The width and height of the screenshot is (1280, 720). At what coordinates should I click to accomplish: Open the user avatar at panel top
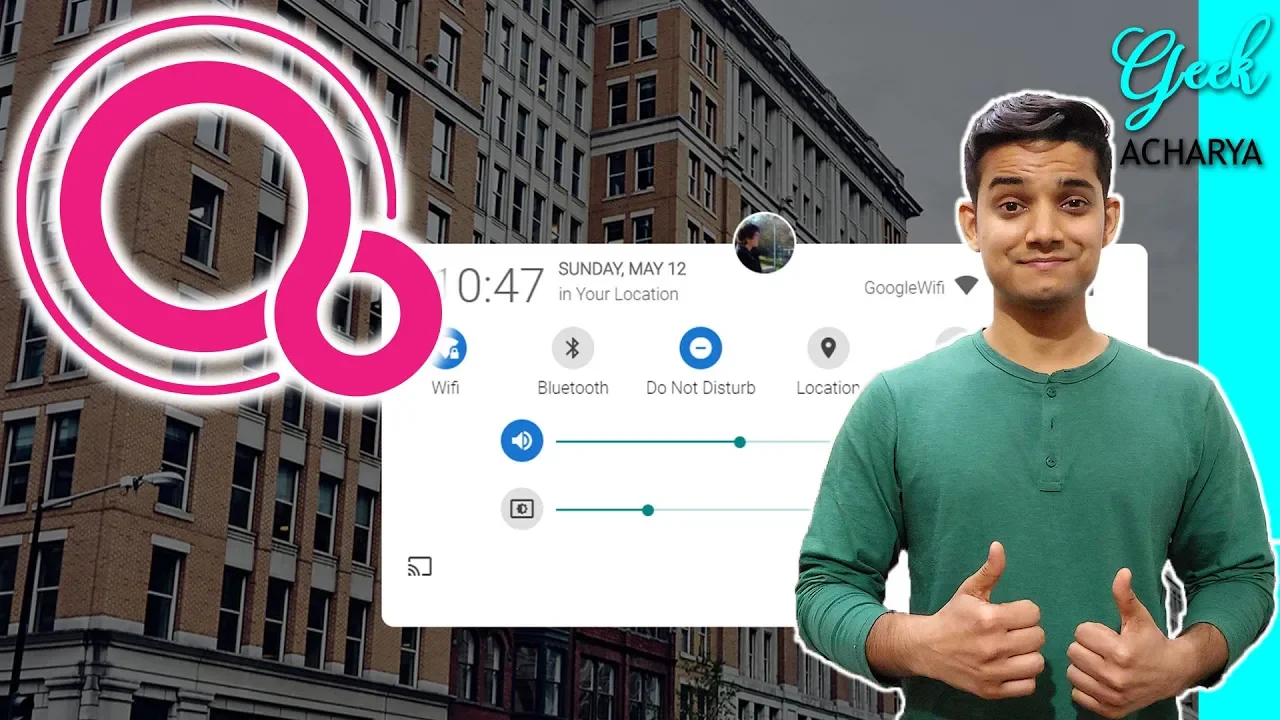tap(765, 243)
